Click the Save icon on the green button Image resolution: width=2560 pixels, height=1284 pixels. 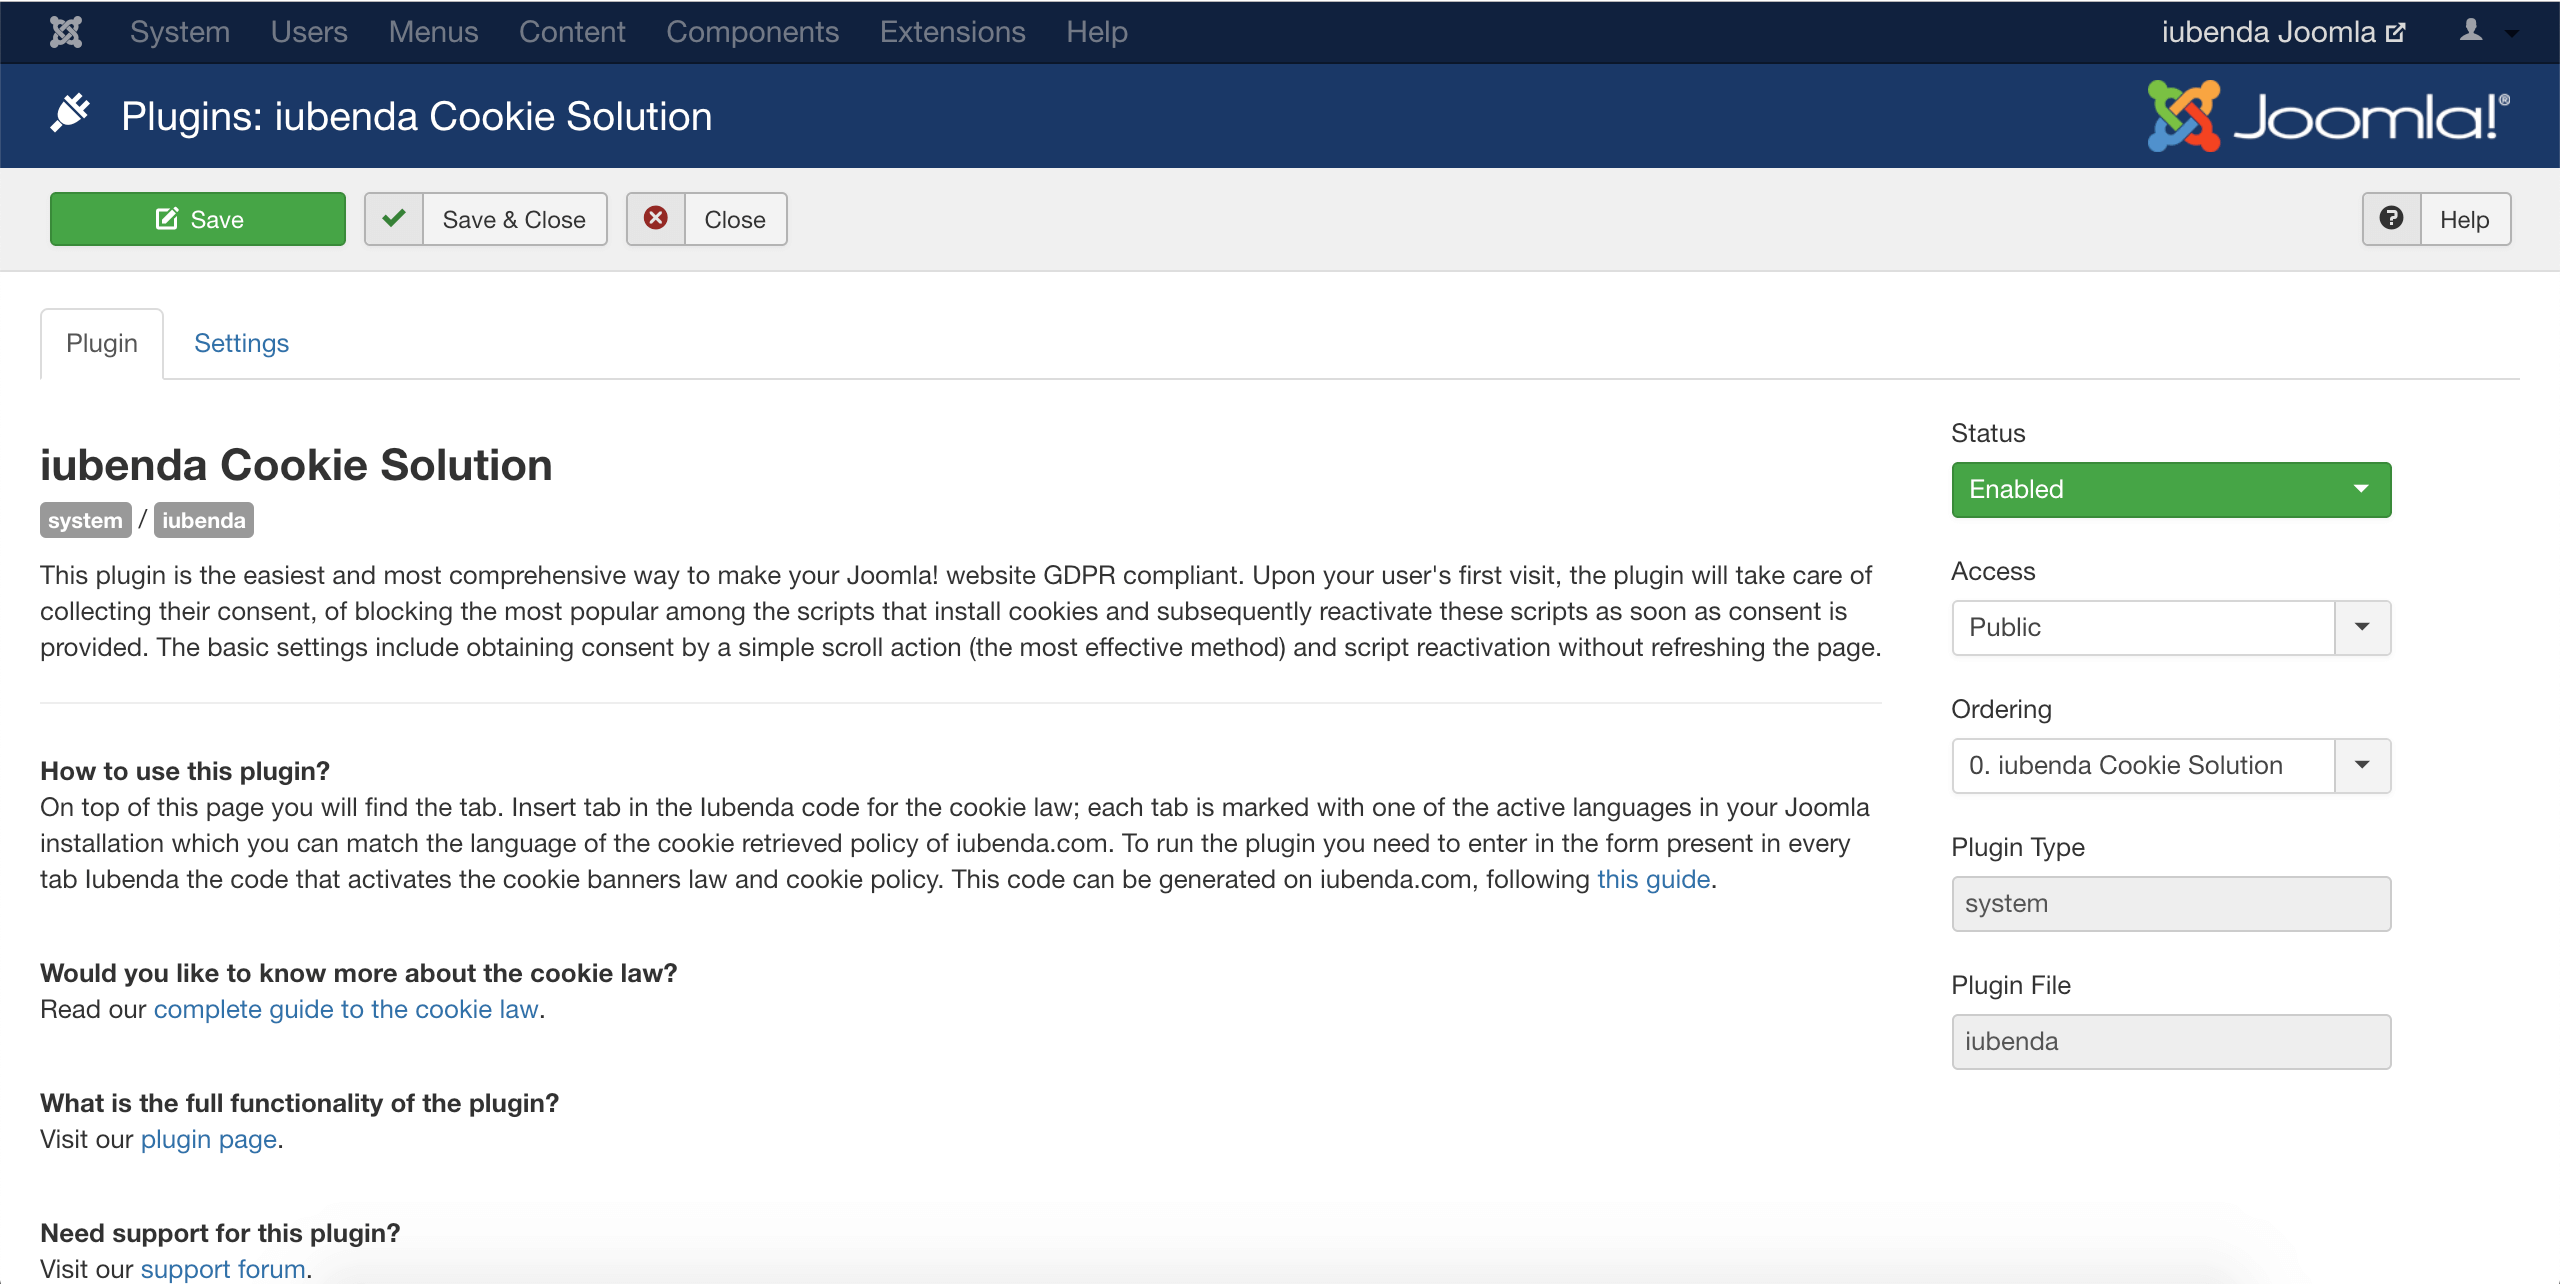pyautogui.click(x=166, y=218)
